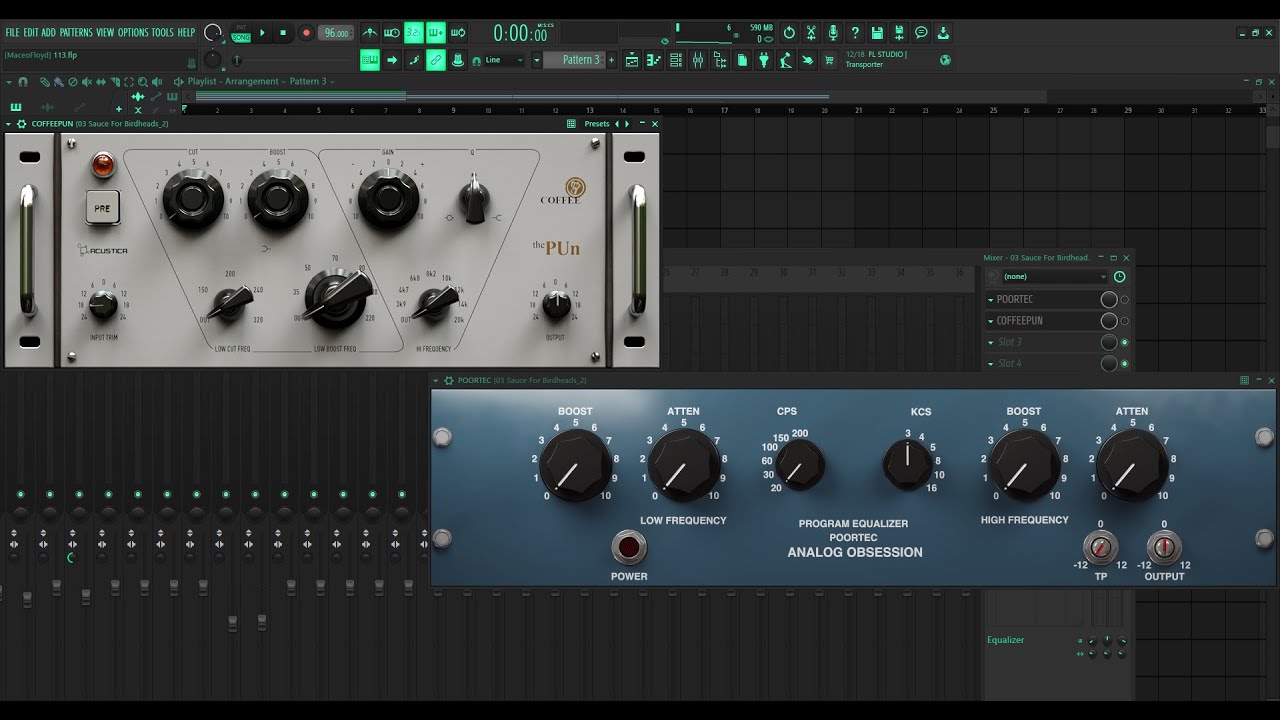Click the one-click audio recording microphone icon
This screenshot has height=720, width=1280.
click(833, 33)
